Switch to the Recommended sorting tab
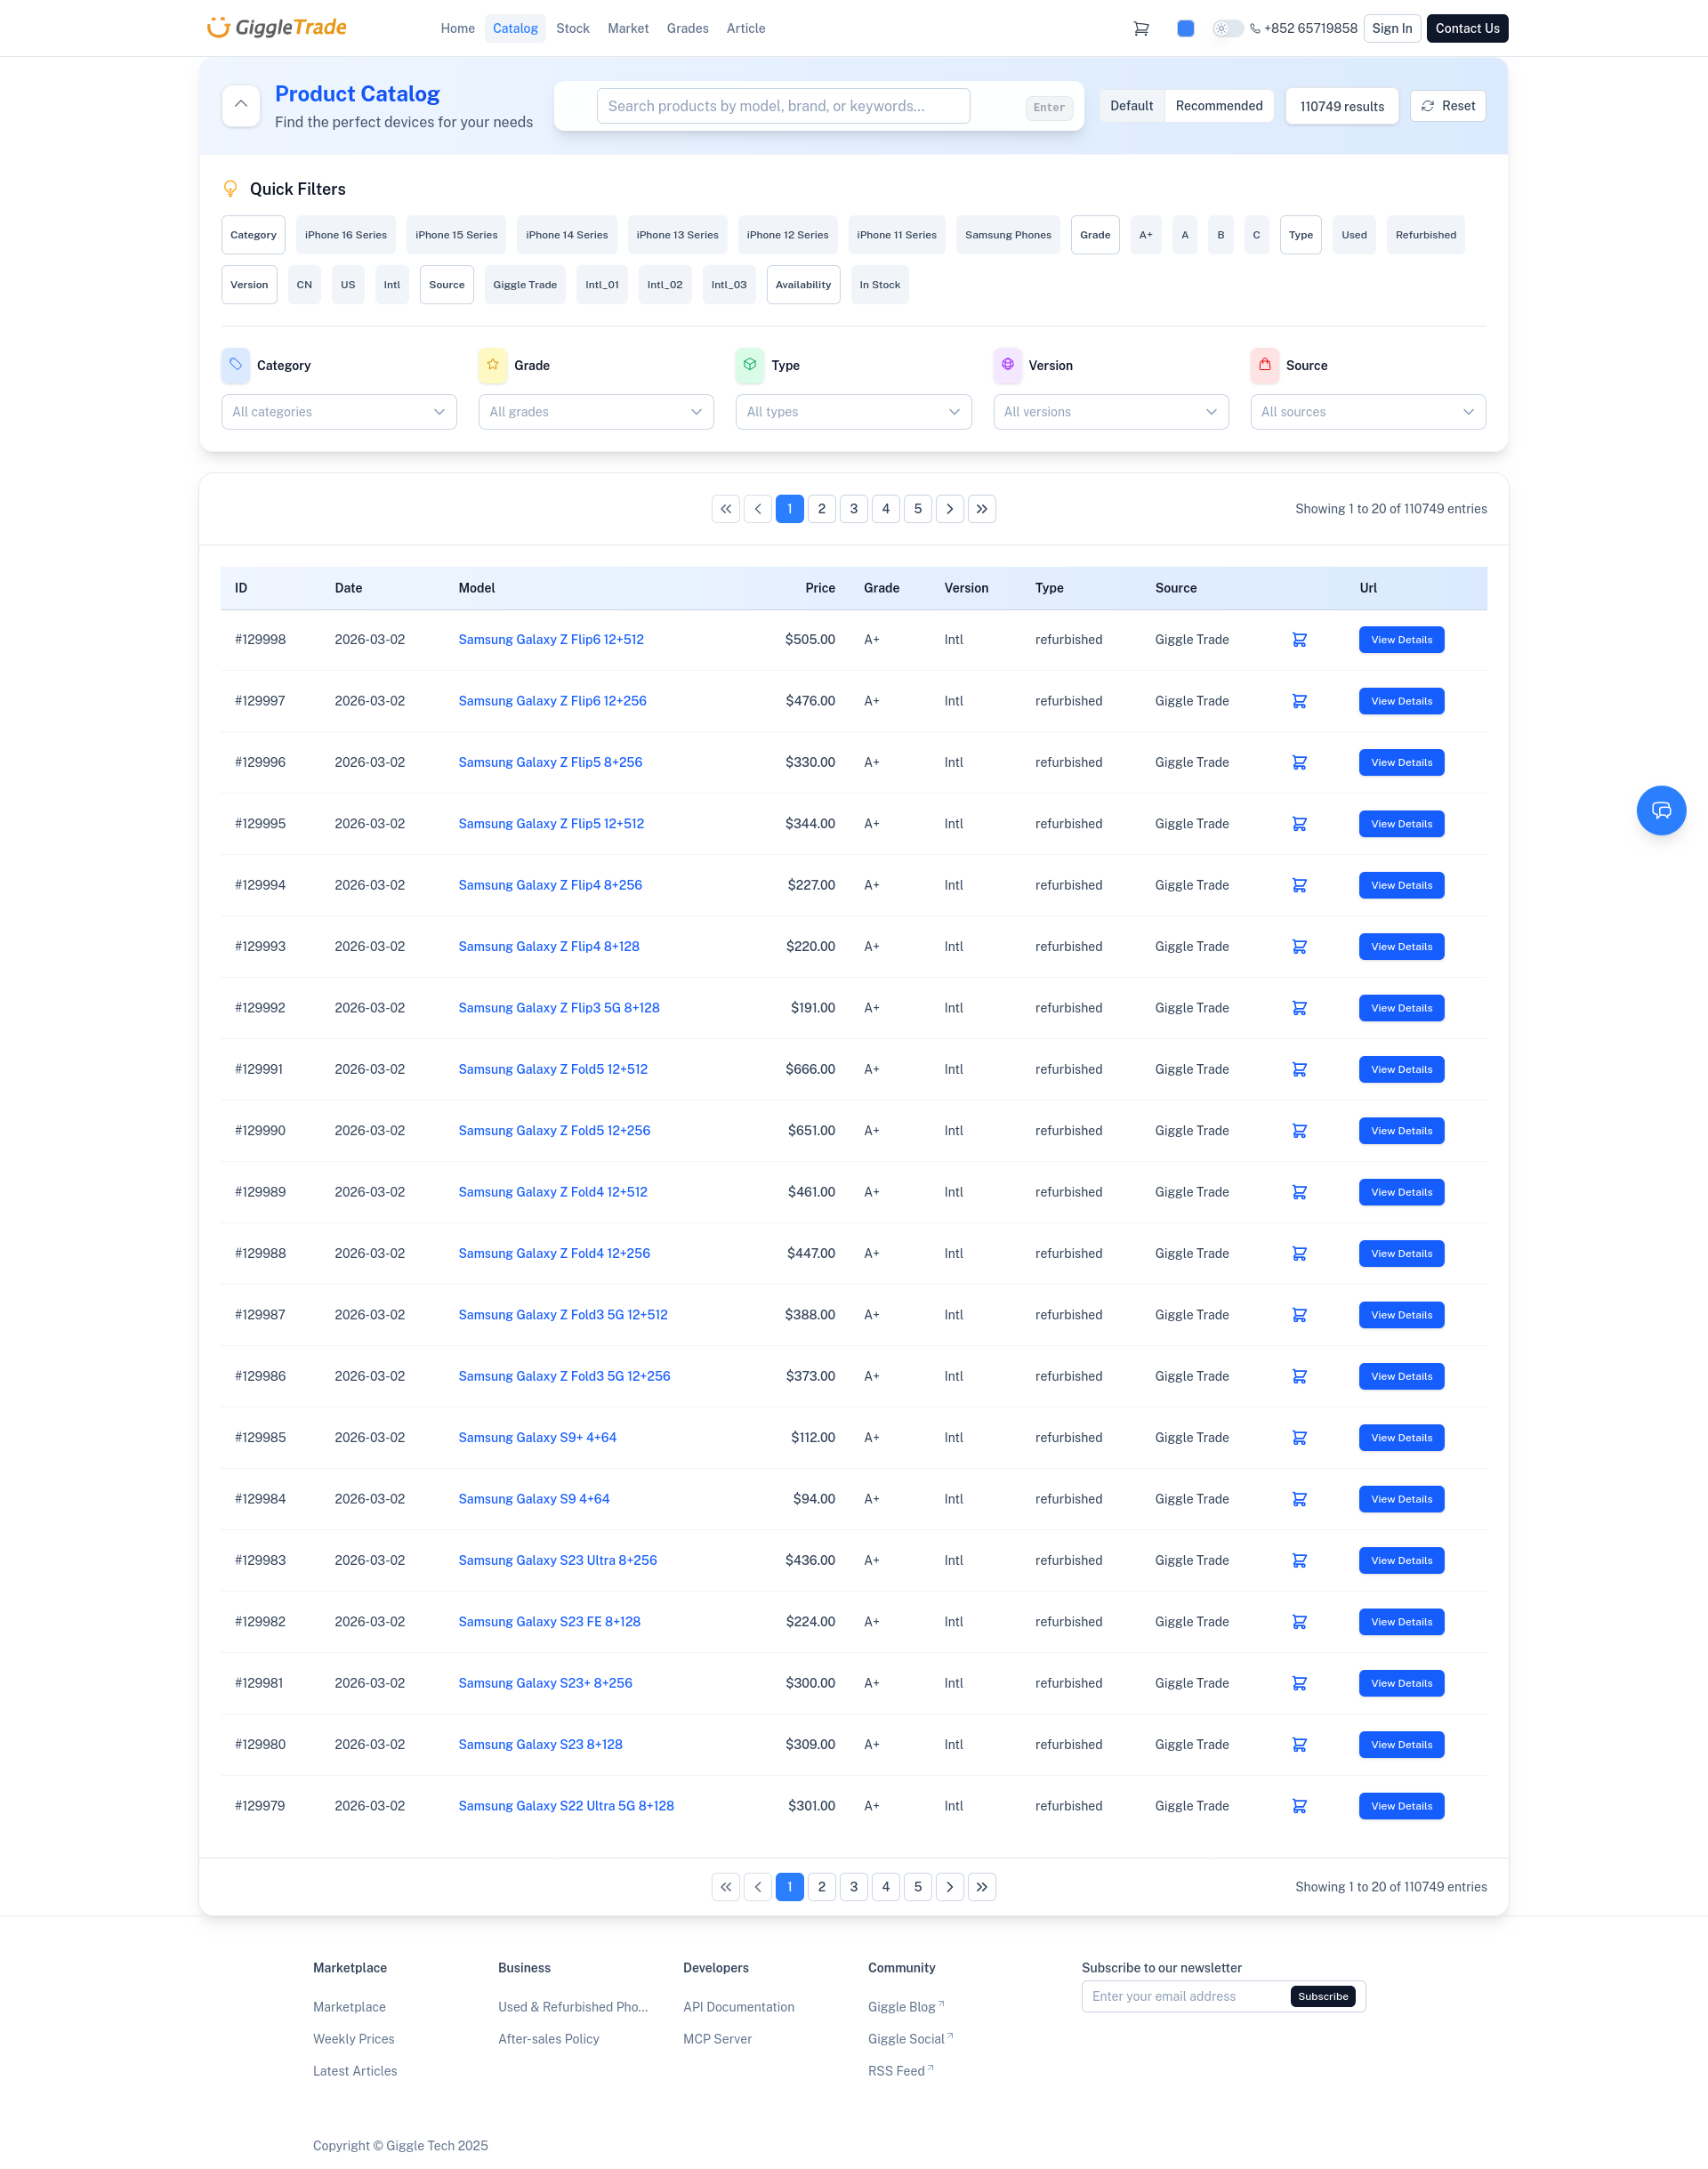 pos(1218,105)
